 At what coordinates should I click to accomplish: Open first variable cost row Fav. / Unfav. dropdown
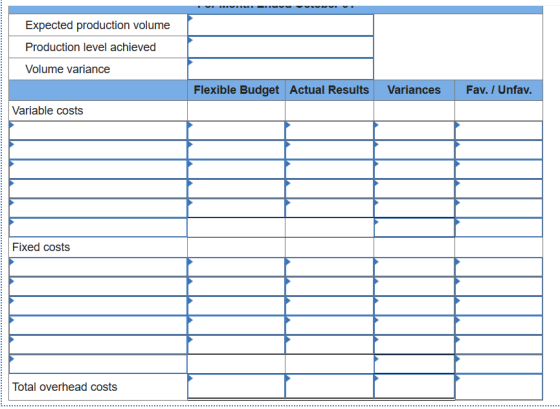(x=499, y=131)
